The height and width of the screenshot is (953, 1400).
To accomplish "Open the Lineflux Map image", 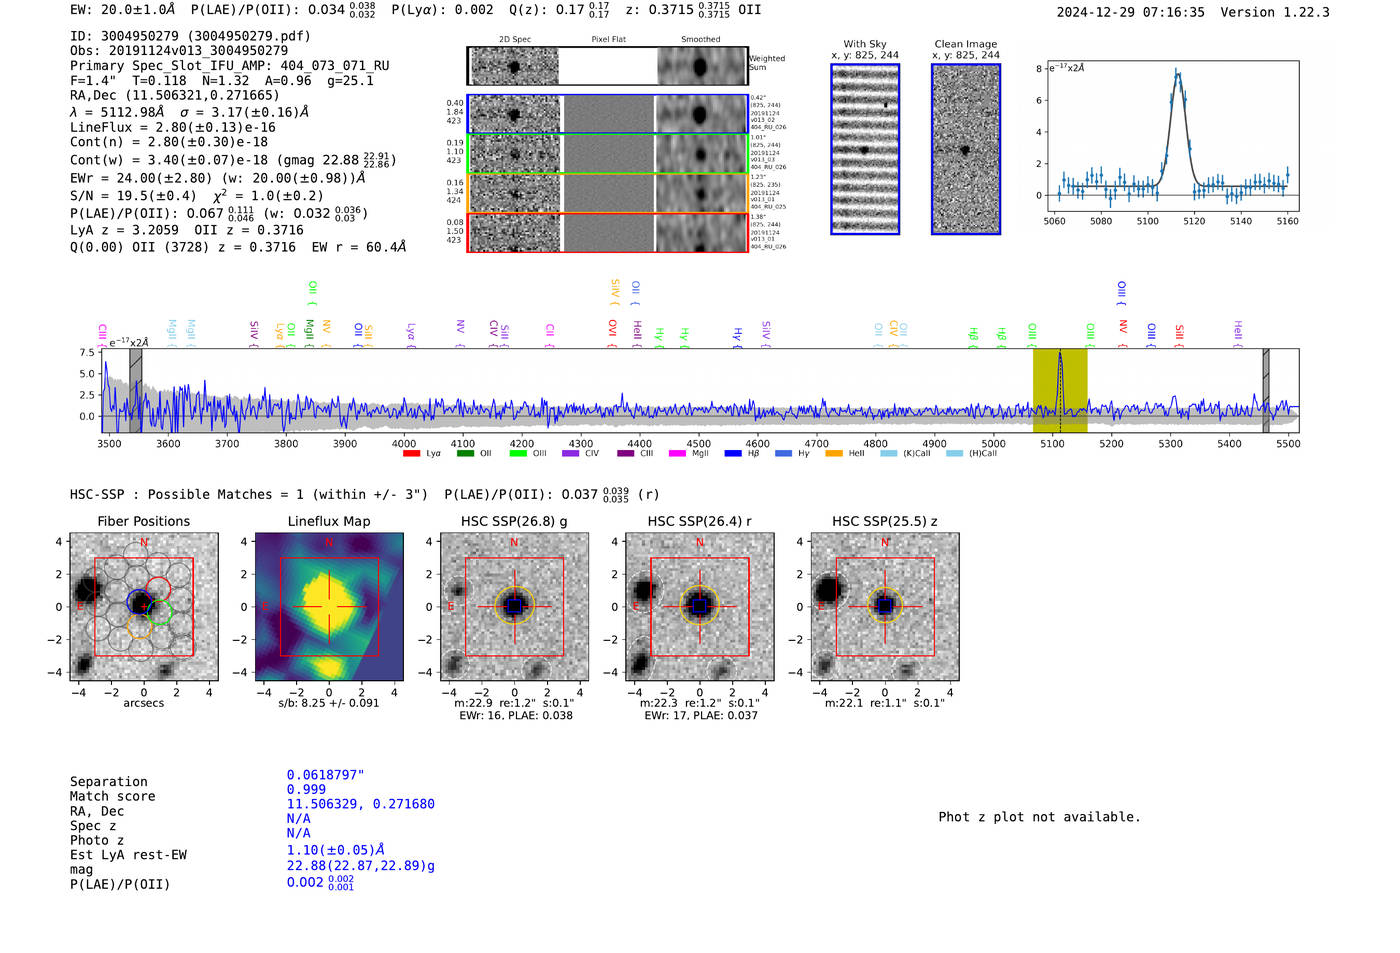I will tap(329, 607).
